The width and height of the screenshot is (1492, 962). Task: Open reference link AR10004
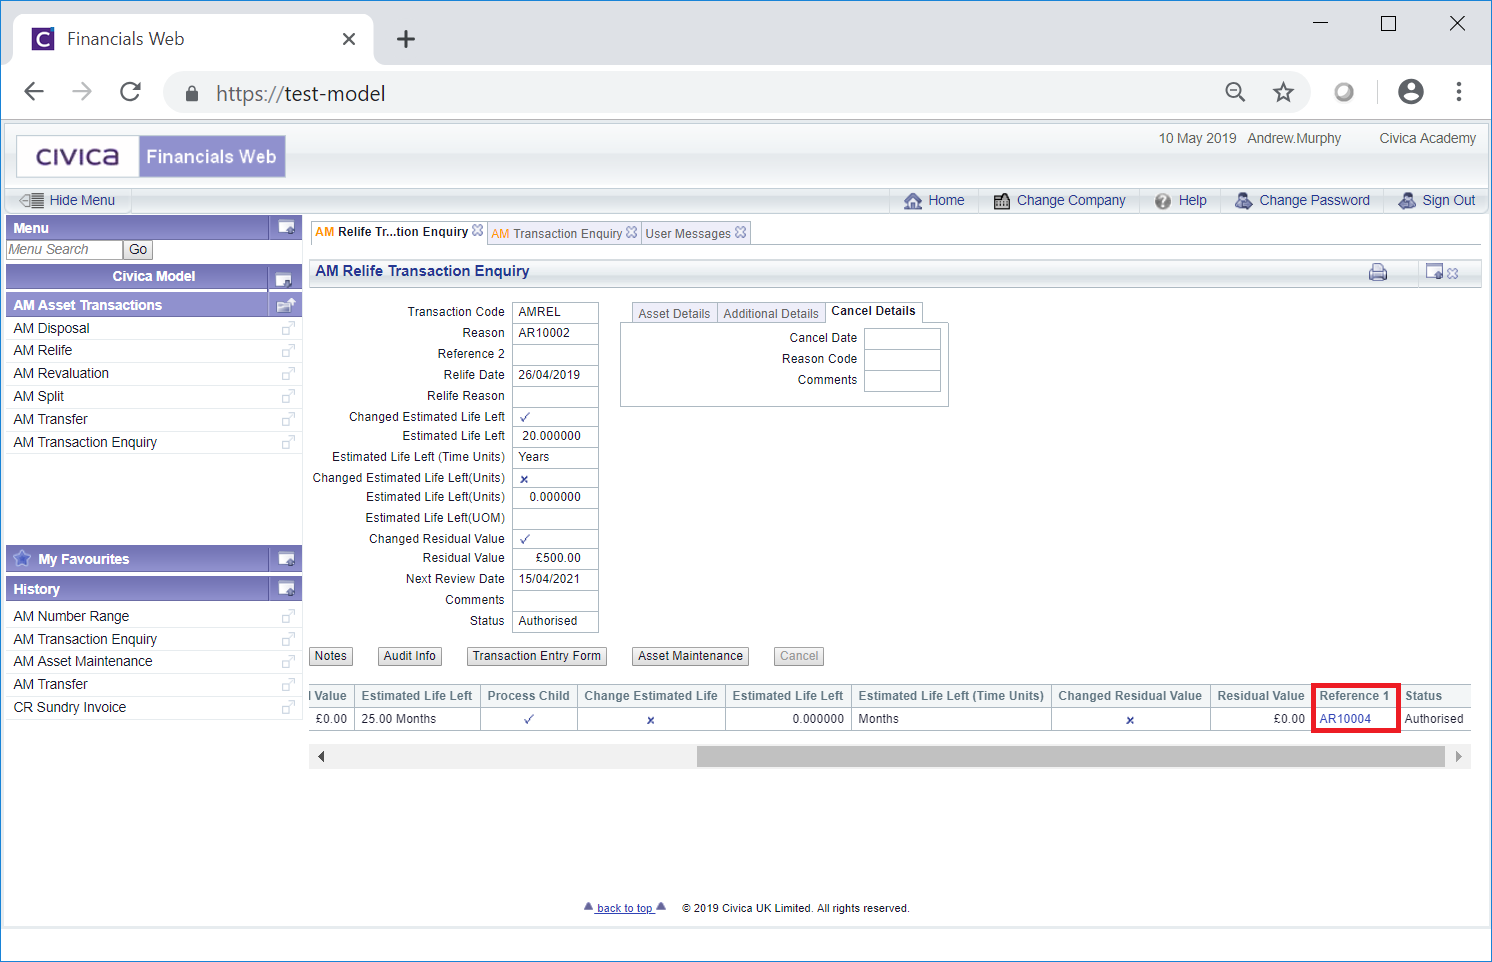pyautogui.click(x=1345, y=719)
